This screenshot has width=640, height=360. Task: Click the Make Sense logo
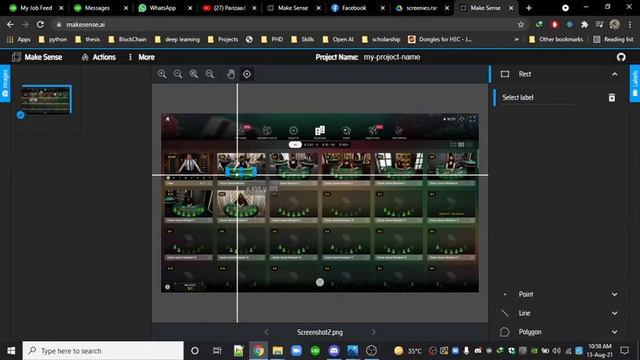pyautogui.click(x=37, y=57)
